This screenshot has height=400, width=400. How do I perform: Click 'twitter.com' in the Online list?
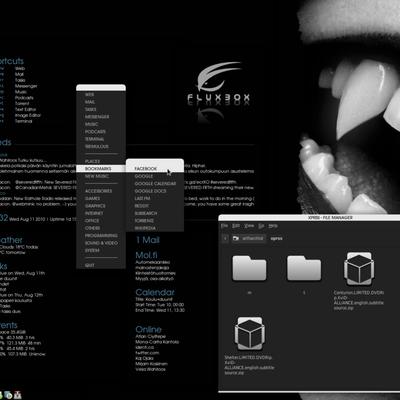147,353
